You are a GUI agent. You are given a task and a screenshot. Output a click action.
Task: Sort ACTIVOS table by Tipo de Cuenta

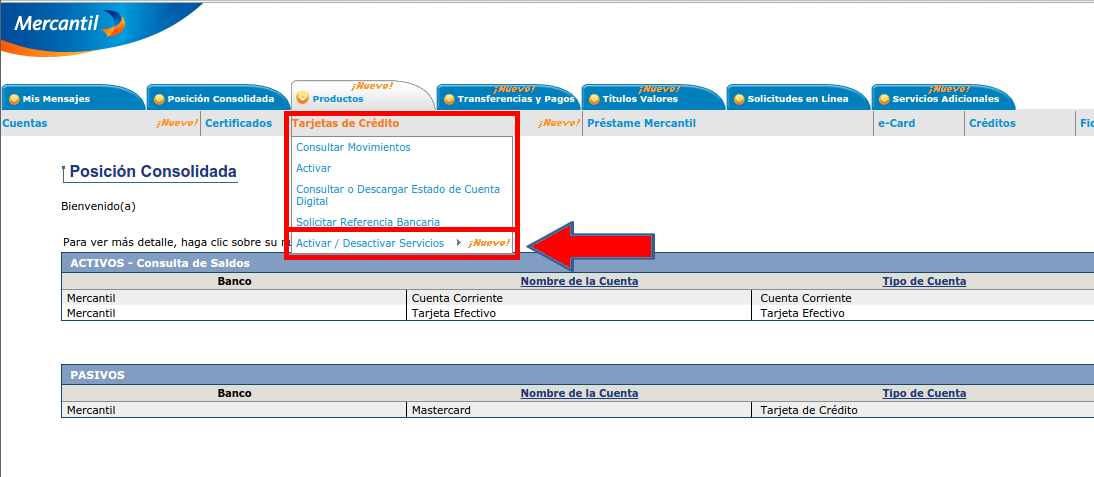pos(924,282)
